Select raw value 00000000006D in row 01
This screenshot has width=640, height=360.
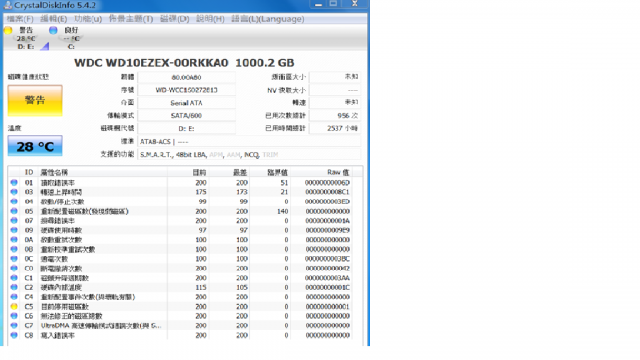[327, 182]
